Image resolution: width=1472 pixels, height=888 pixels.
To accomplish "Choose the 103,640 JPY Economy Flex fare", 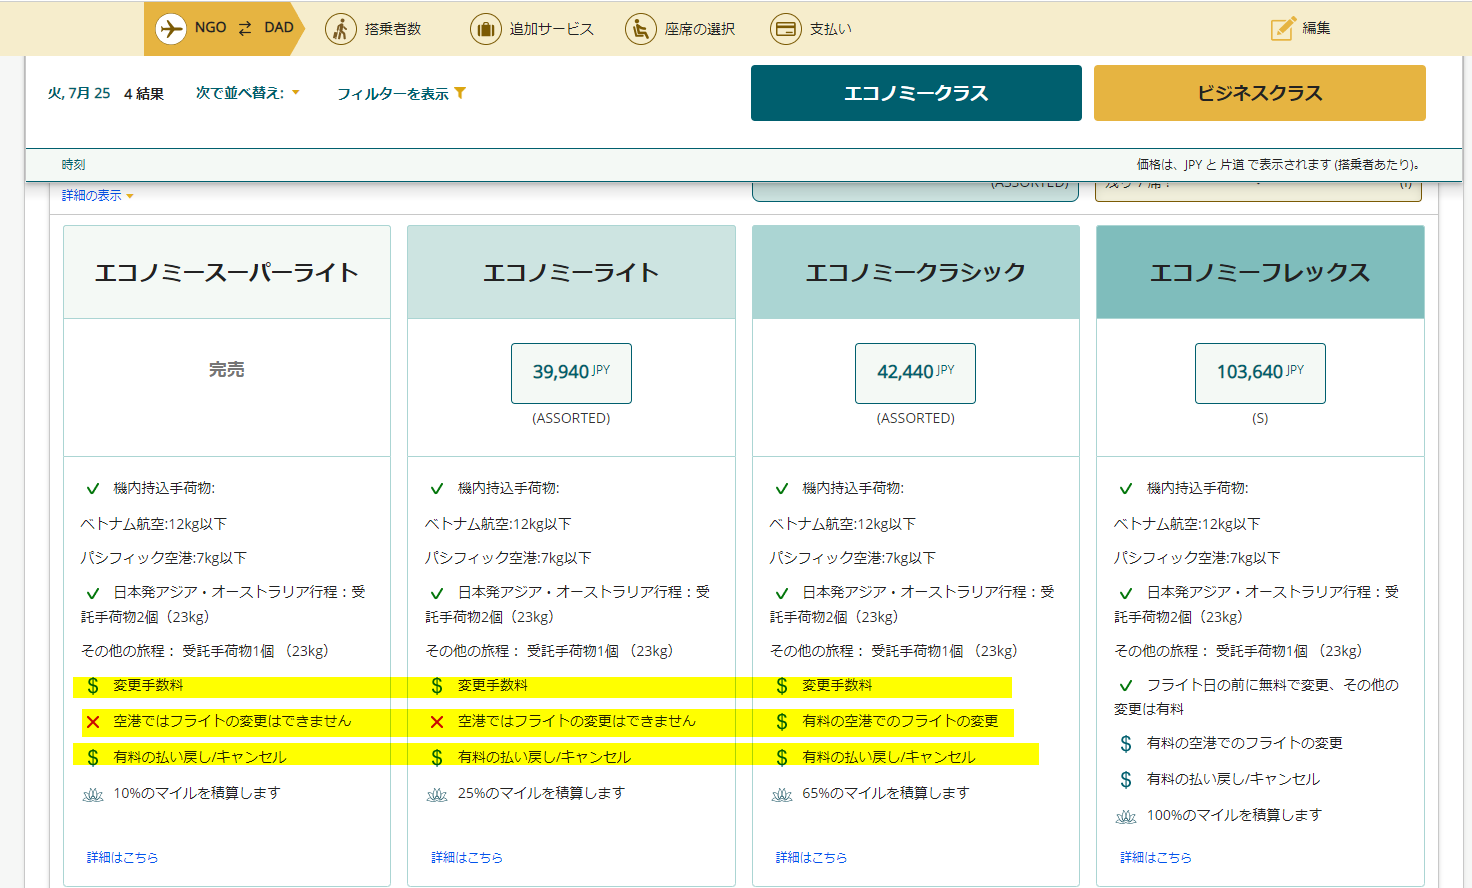I will [x=1260, y=373].
